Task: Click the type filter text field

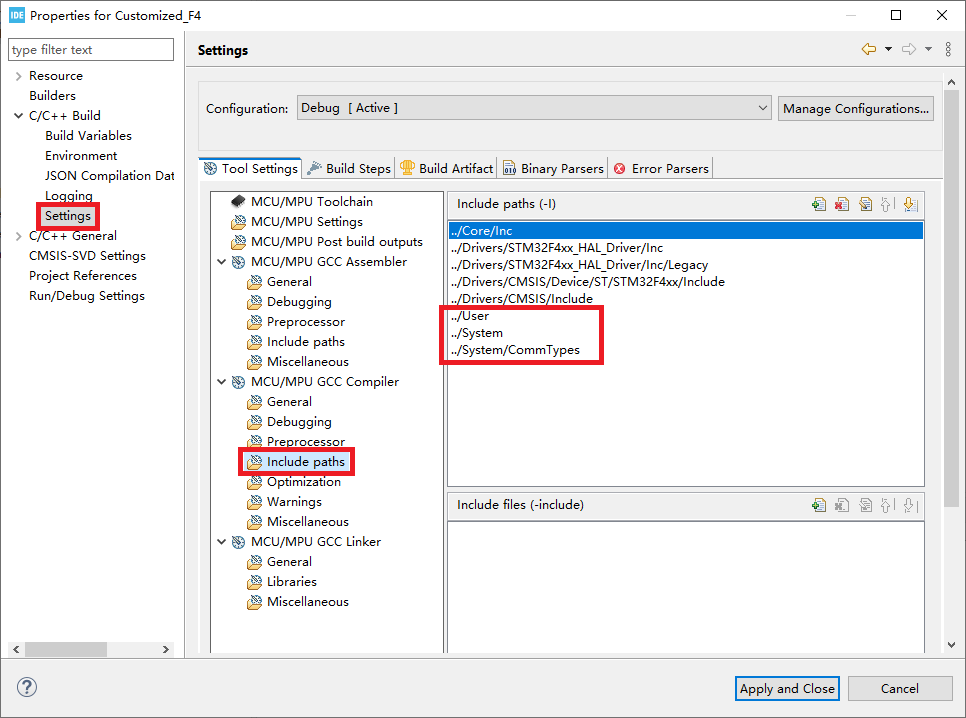Action: click(90, 50)
